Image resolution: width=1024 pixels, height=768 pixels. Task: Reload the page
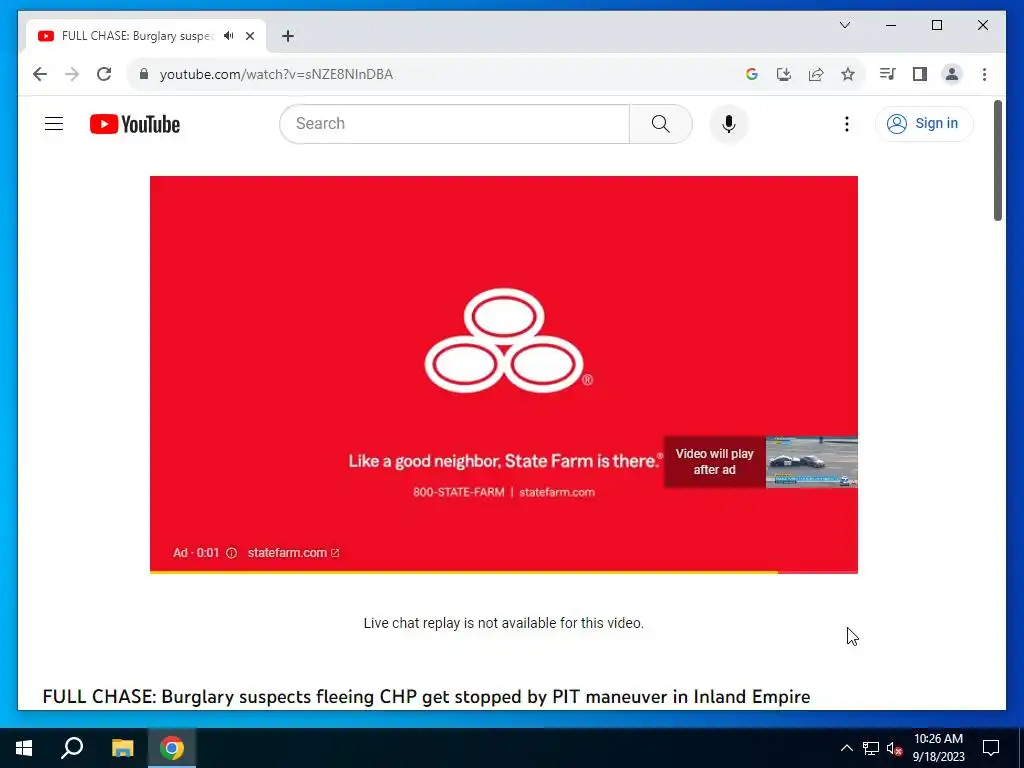click(104, 74)
